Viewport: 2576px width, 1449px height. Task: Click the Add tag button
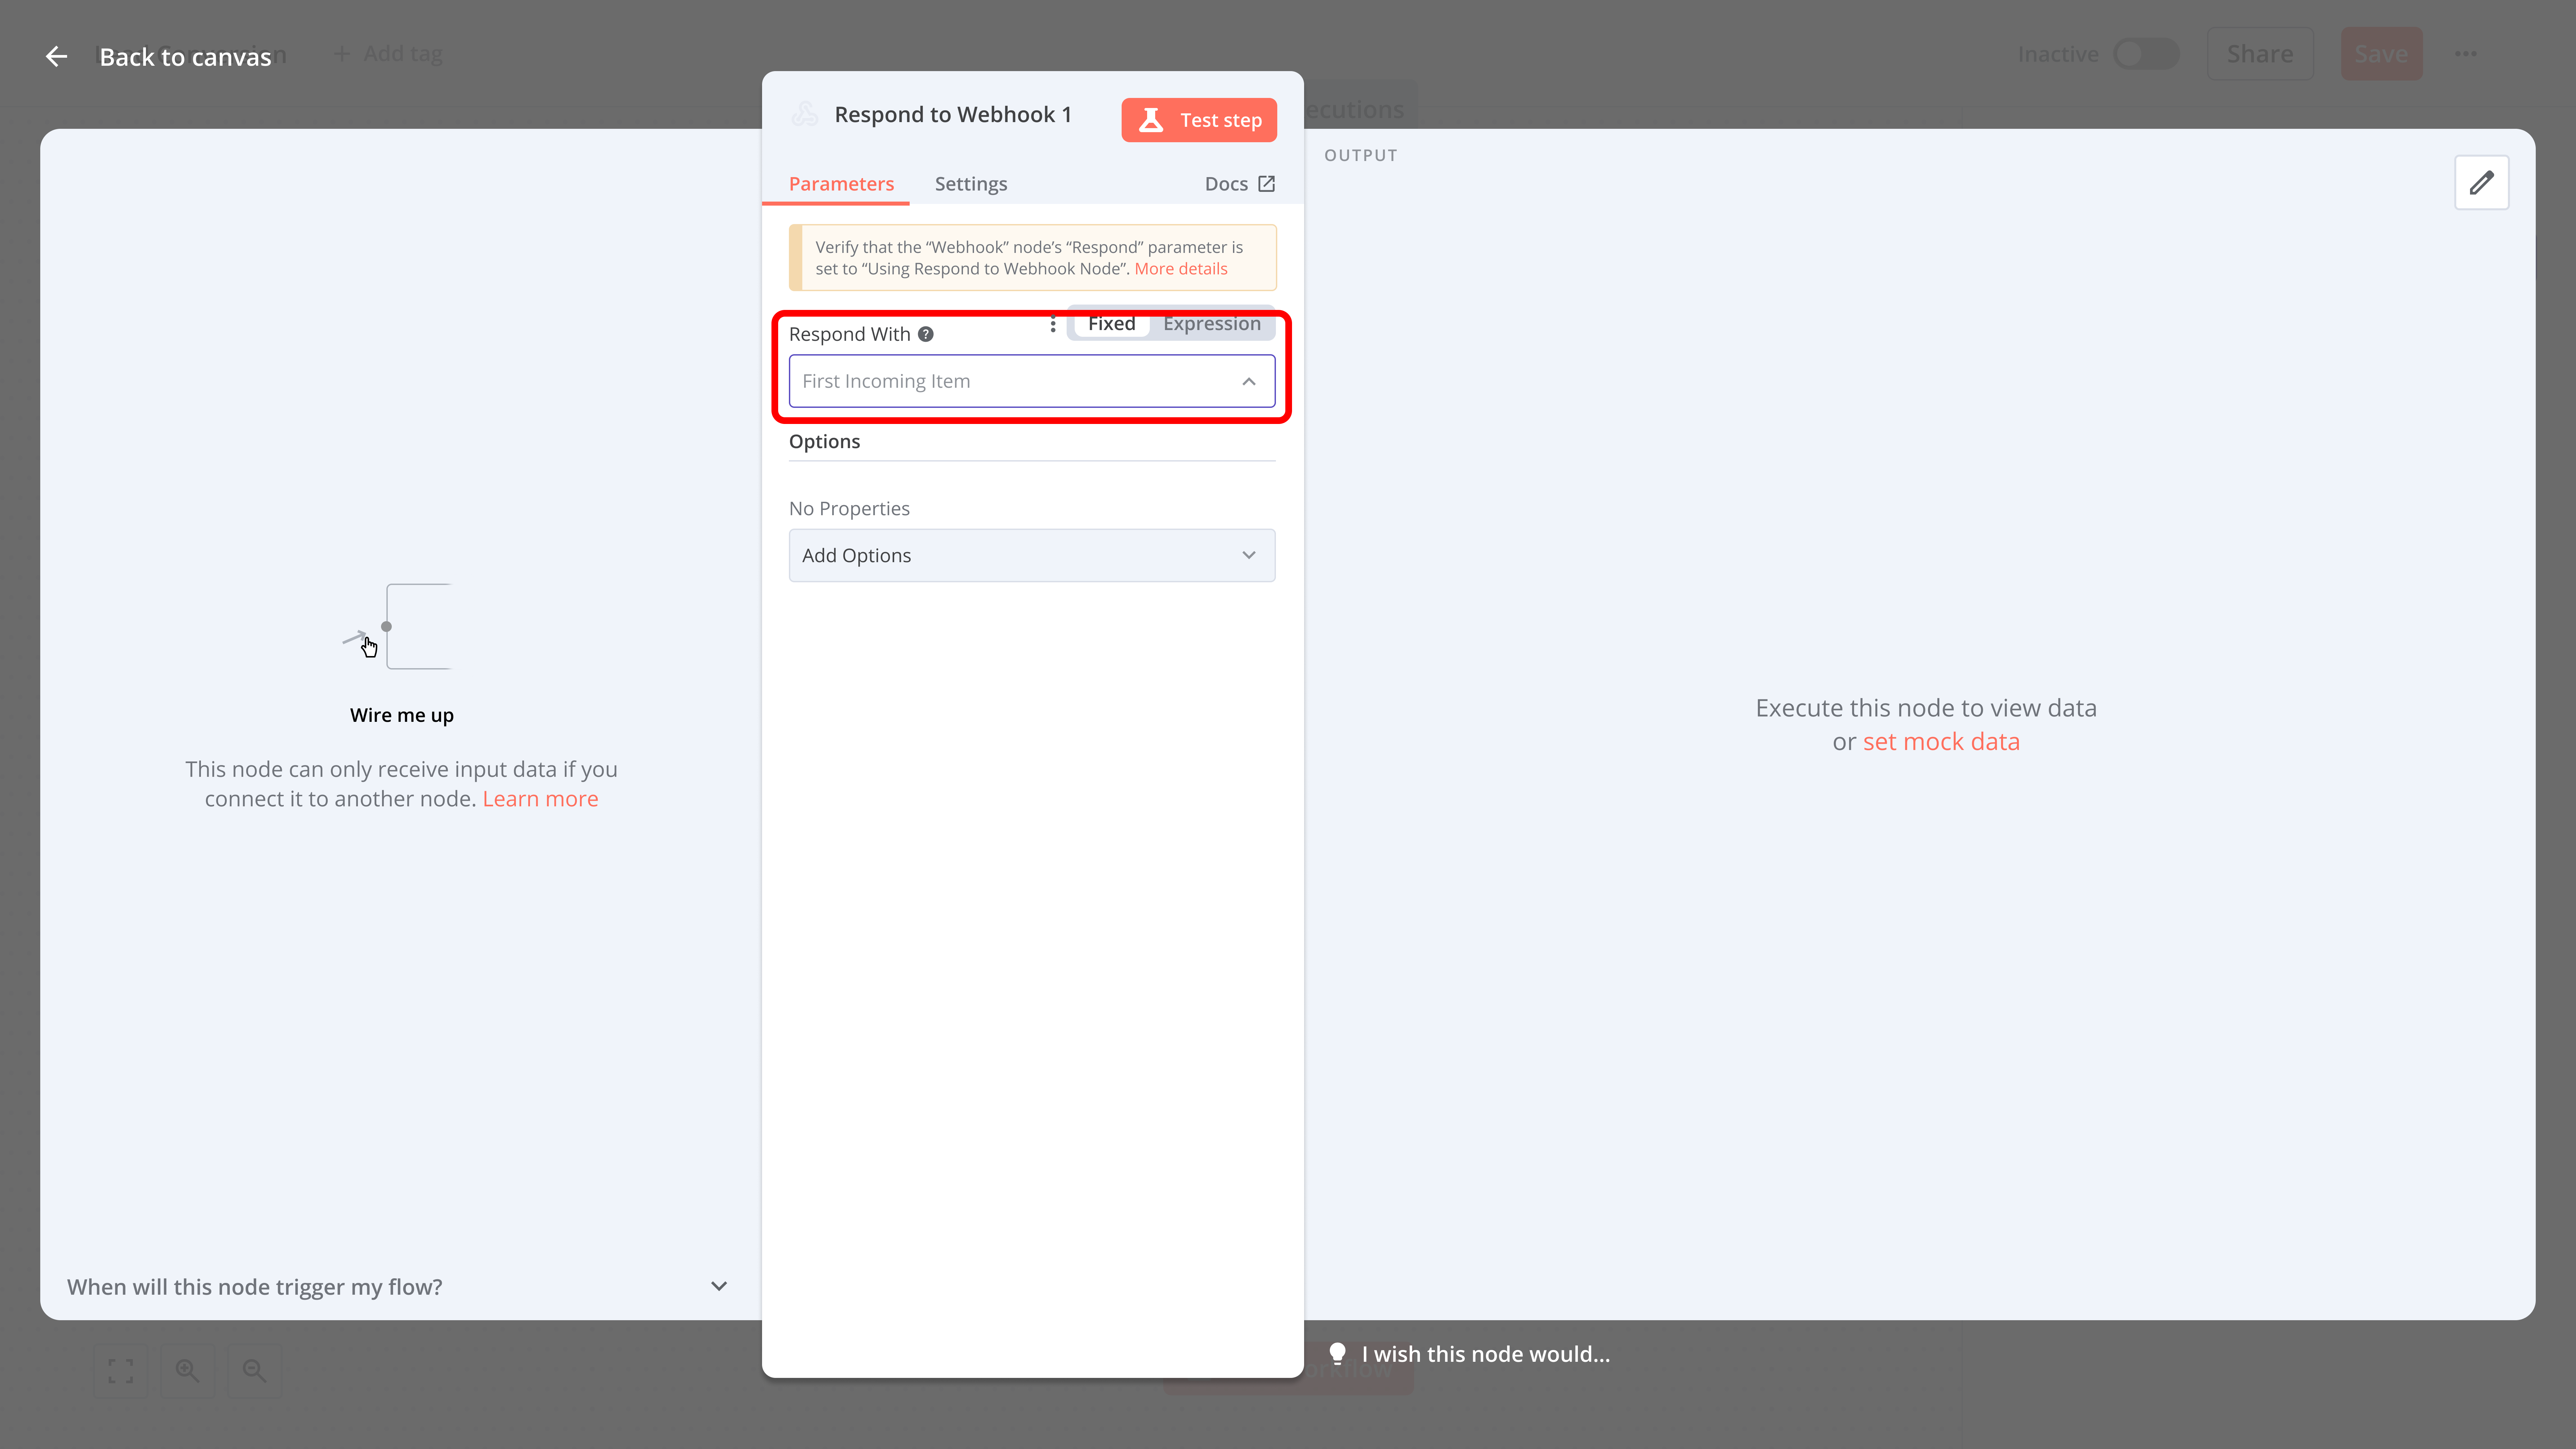(x=388, y=54)
